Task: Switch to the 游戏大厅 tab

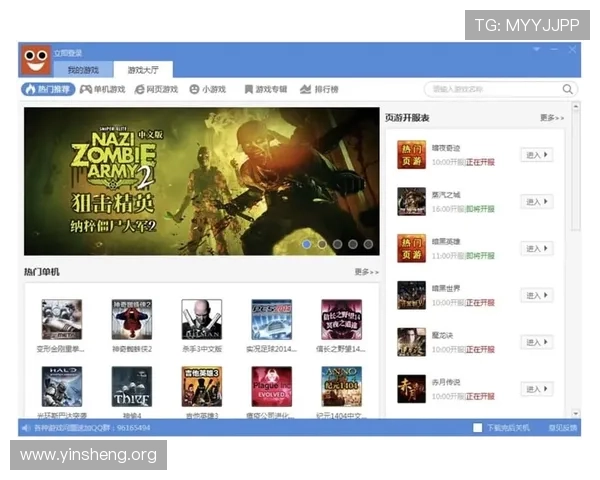Action: point(143,70)
